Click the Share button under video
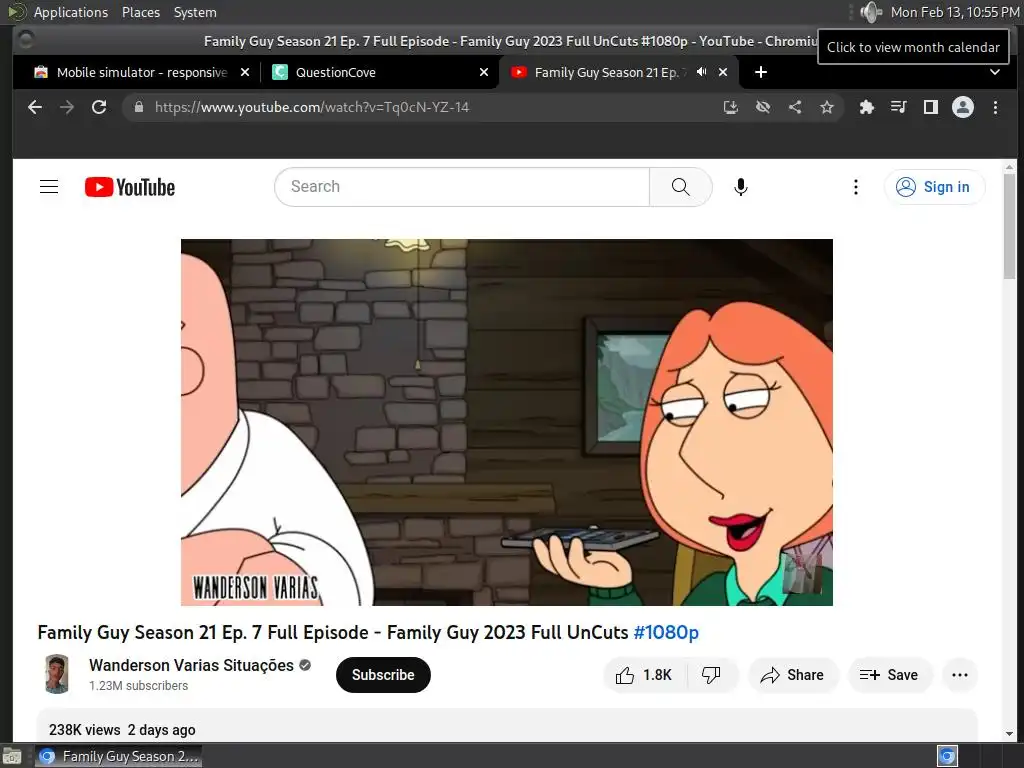The height and width of the screenshot is (768, 1024). (x=793, y=675)
